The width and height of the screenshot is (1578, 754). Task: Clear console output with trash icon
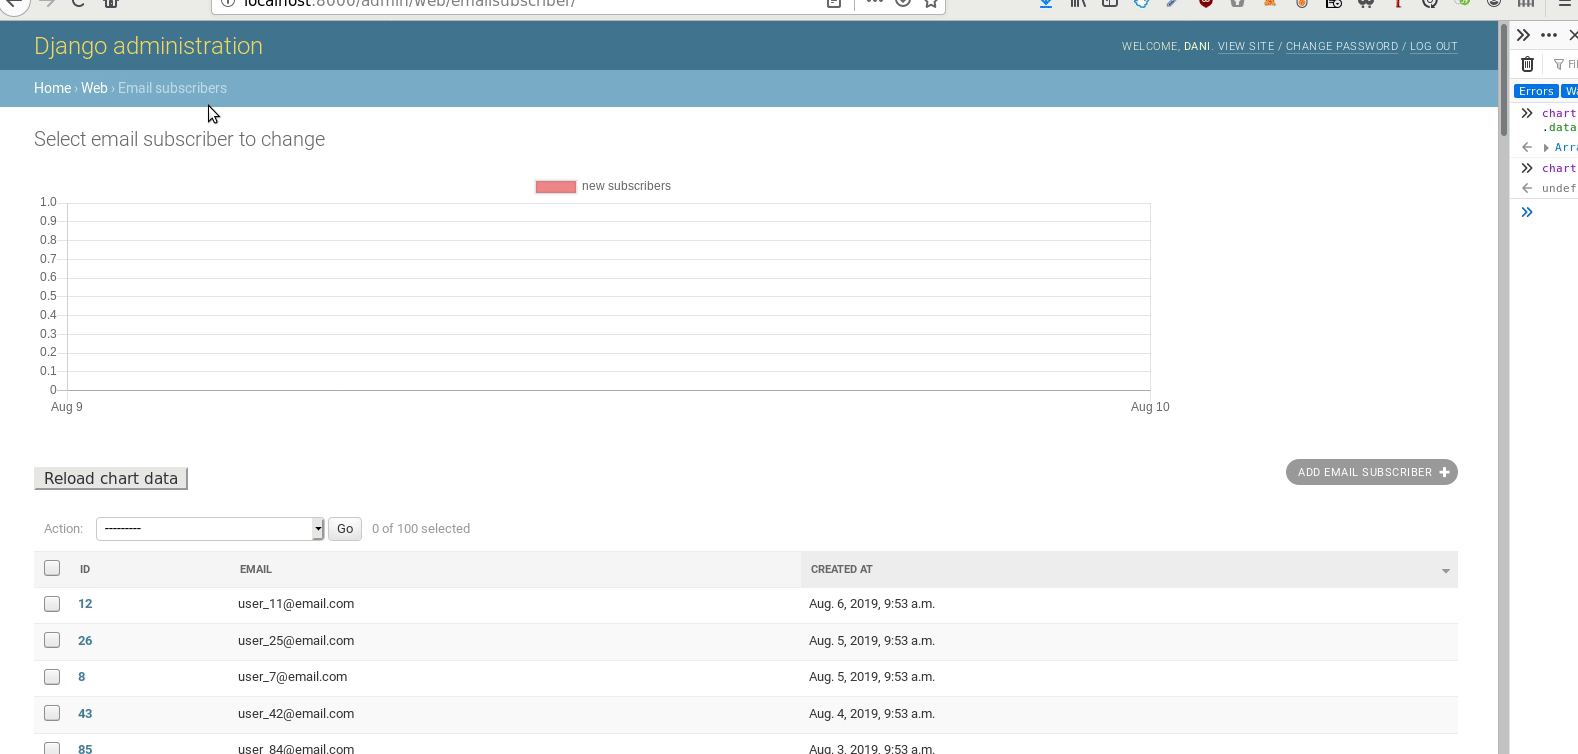1527,64
